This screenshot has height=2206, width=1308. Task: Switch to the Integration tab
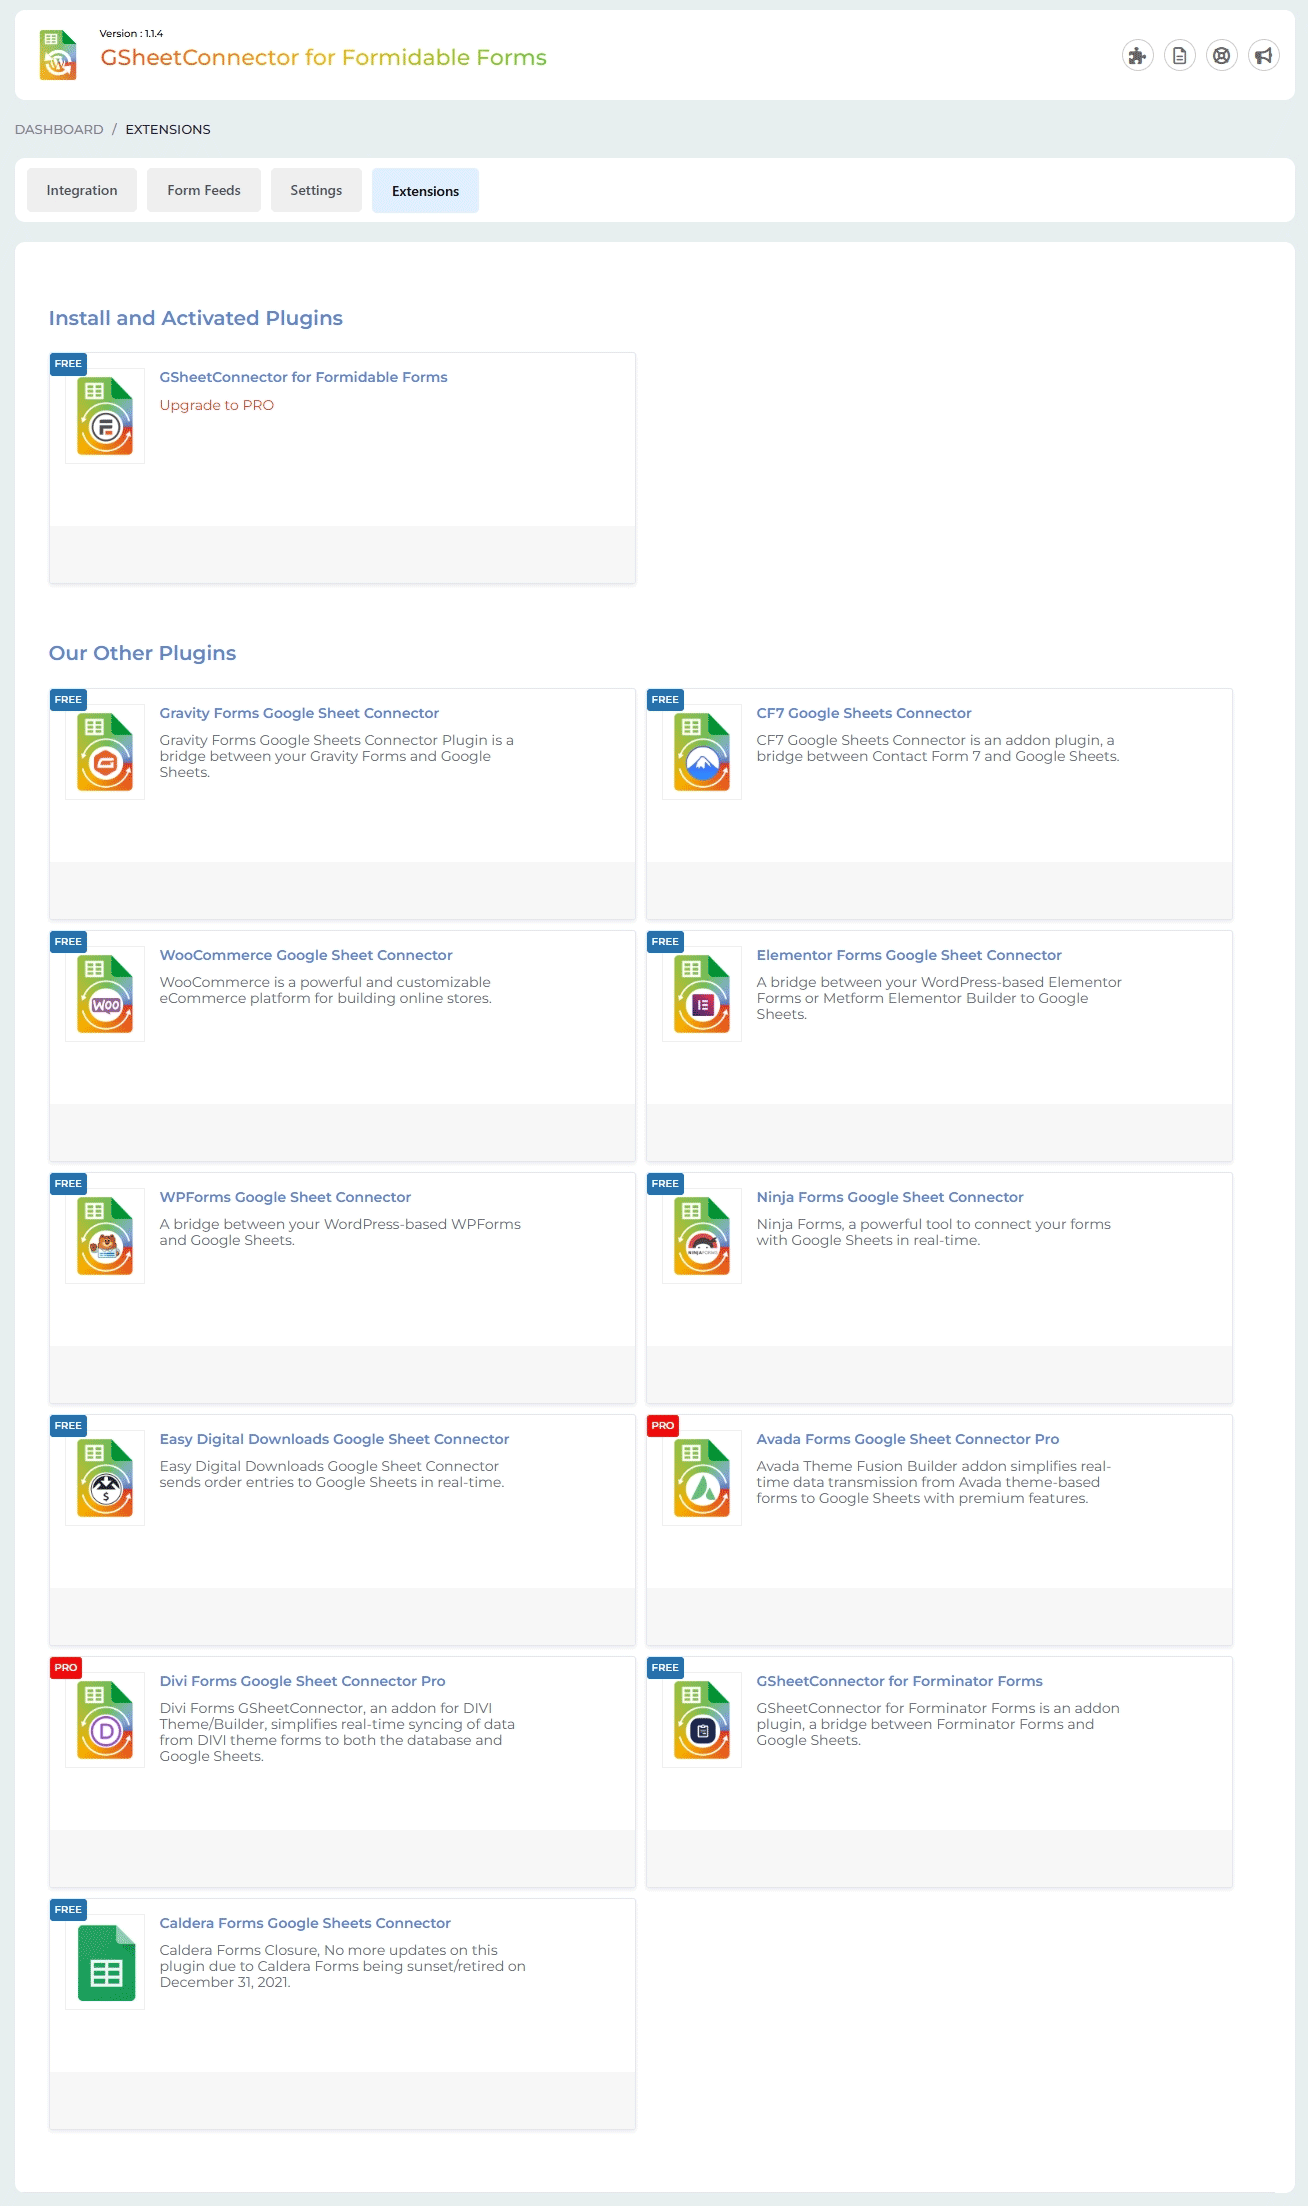pos(82,190)
